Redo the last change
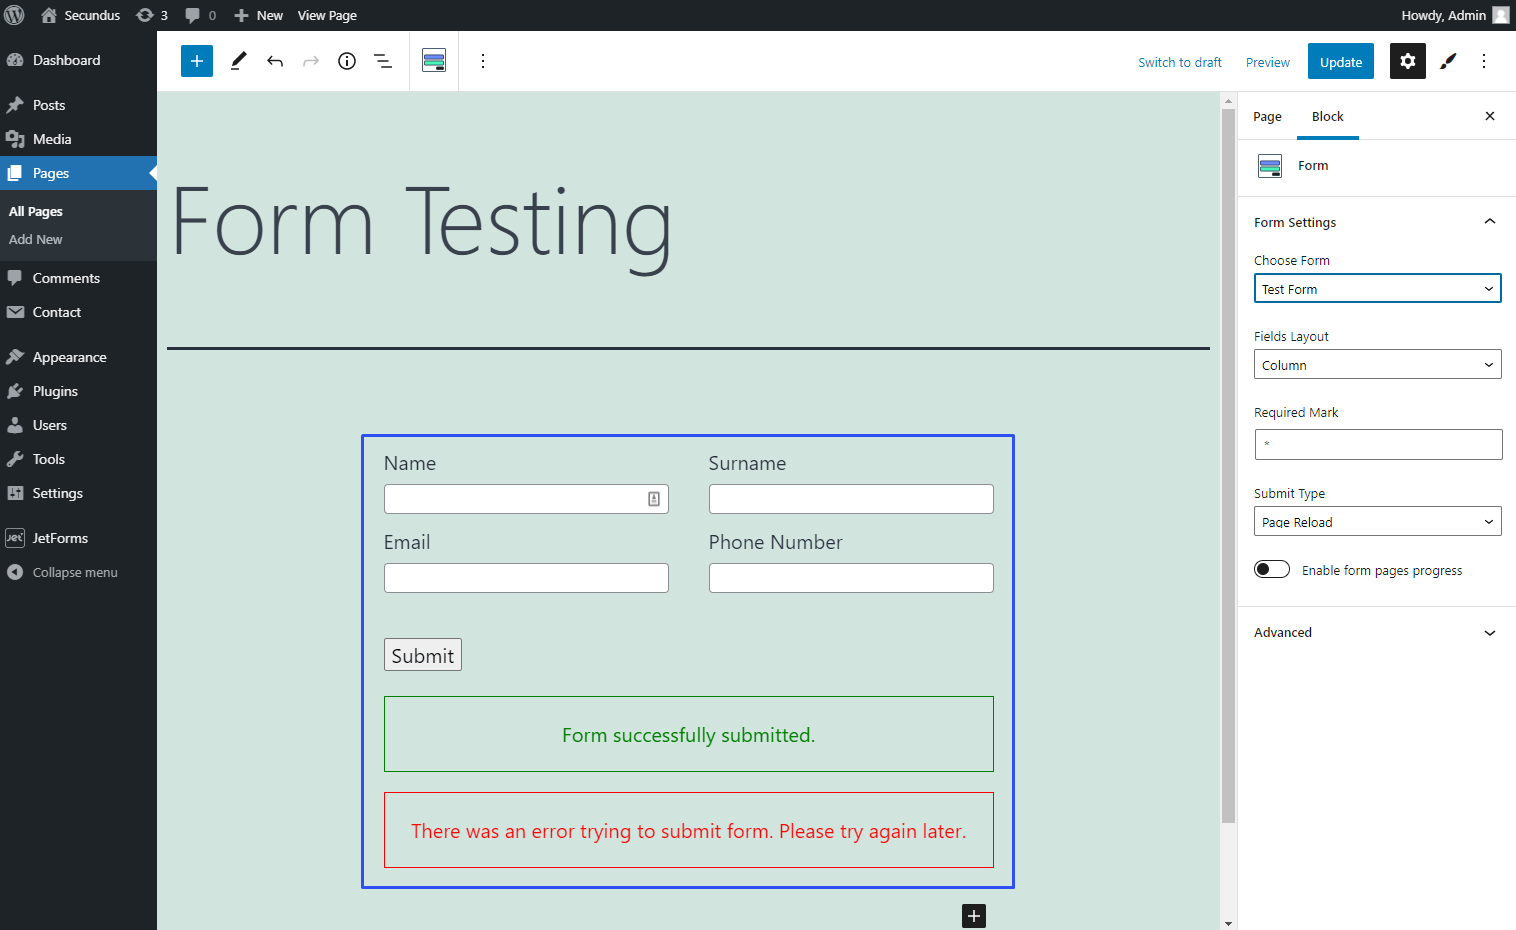The image size is (1516, 930). (x=310, y=61)
